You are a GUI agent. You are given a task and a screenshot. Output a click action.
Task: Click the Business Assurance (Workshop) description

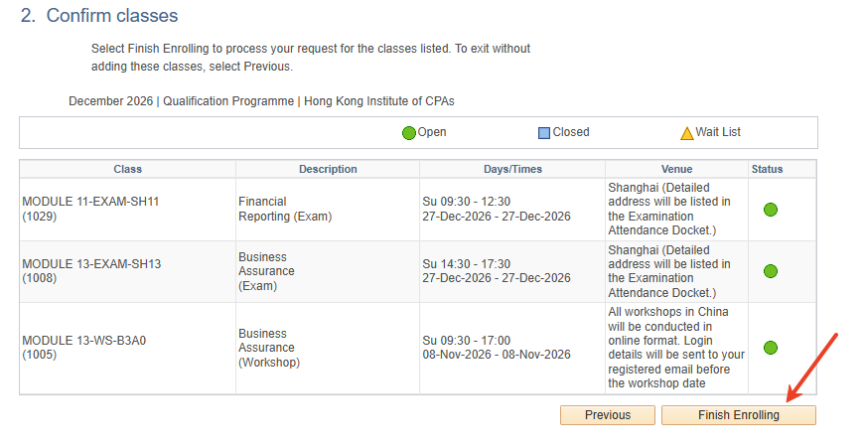tap(269, 348)
